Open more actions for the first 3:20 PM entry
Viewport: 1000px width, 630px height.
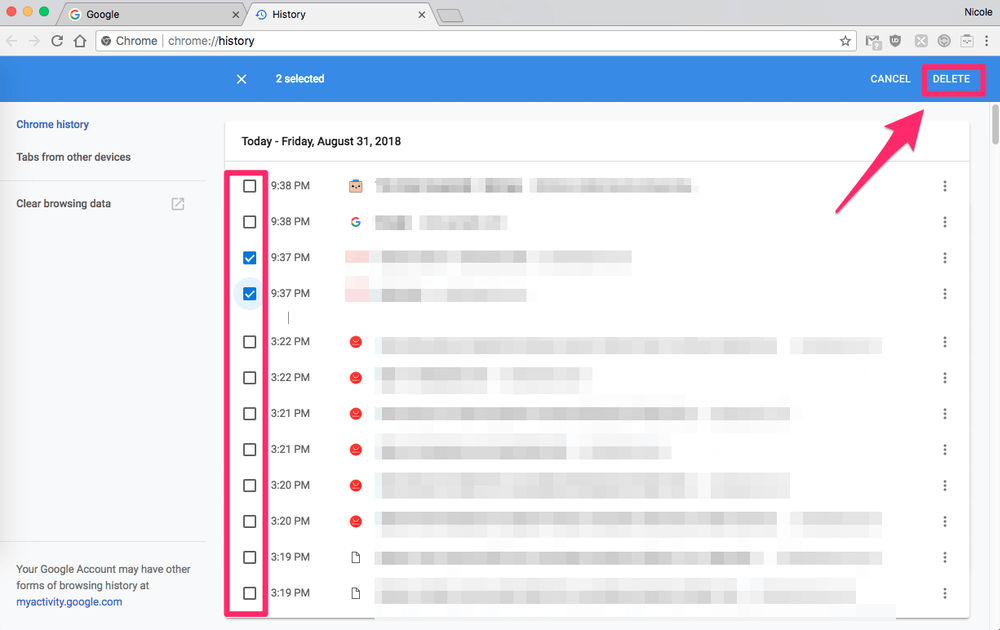[945, 485]
